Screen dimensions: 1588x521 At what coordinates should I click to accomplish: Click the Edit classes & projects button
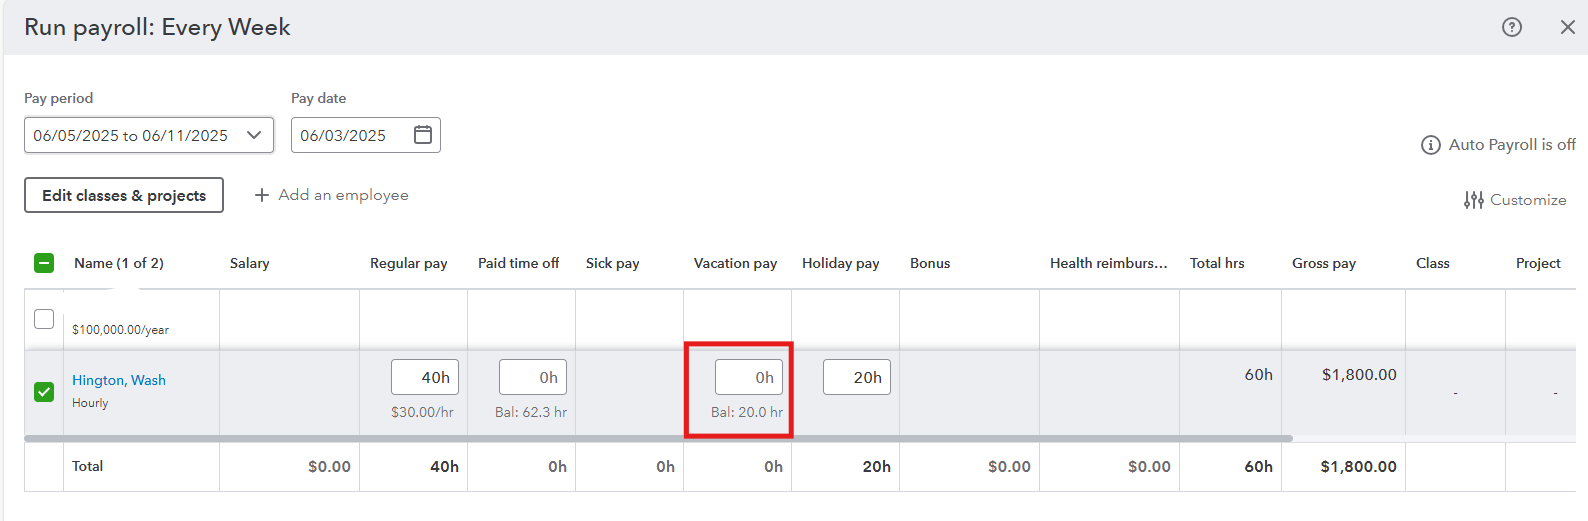[x=124, y=195]
